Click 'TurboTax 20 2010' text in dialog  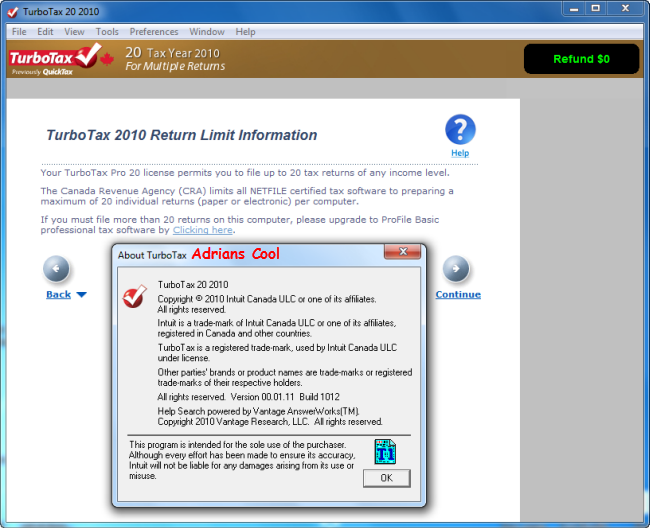(x=193, y=285)
